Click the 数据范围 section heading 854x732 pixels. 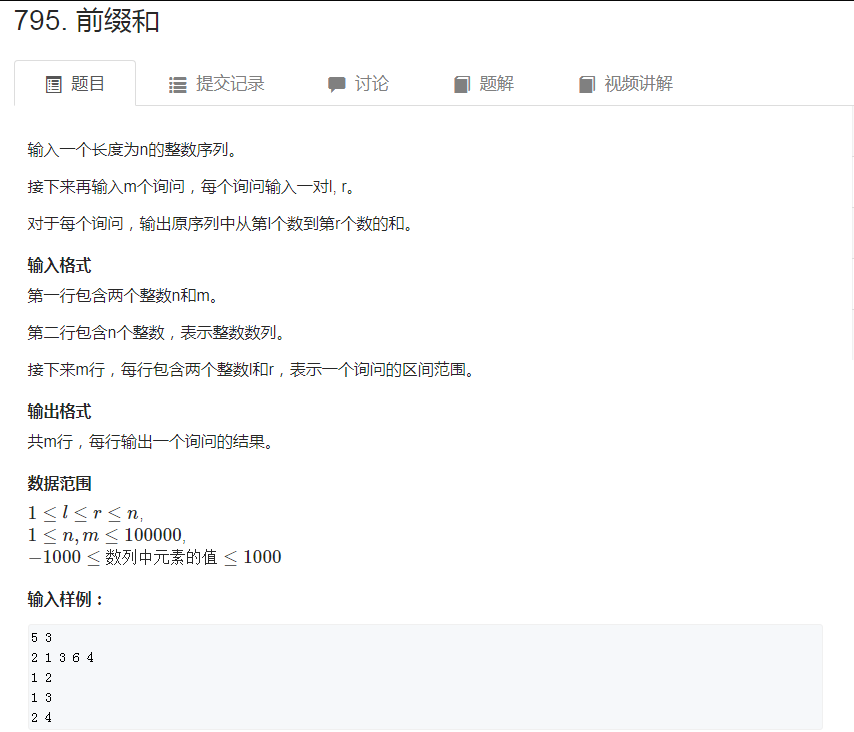59,481
